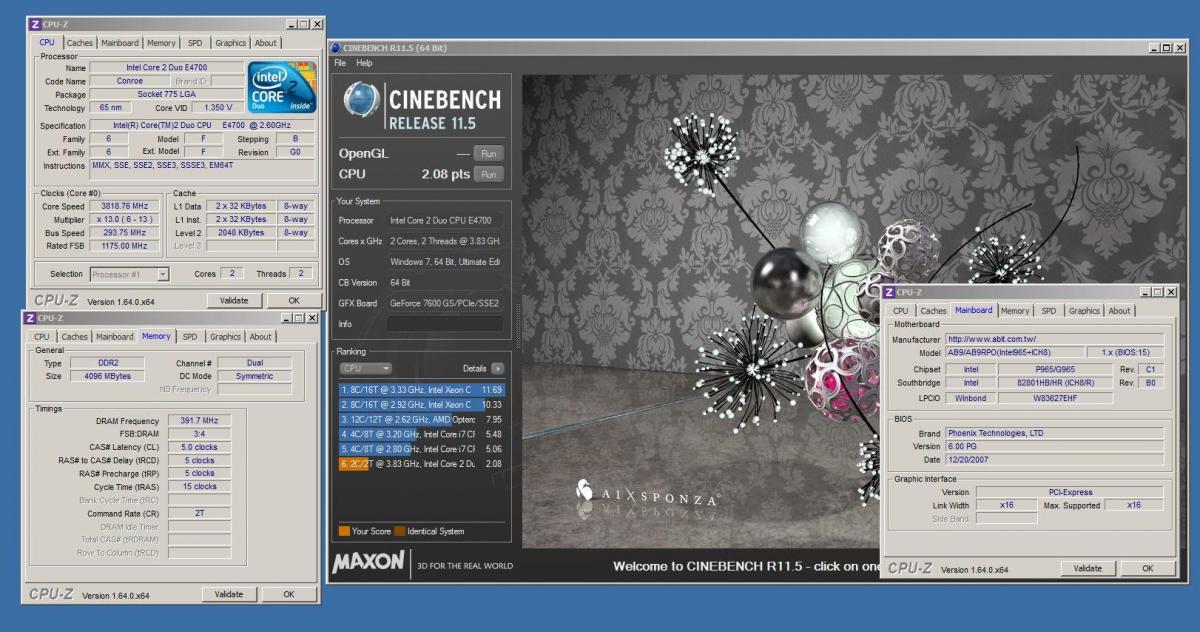Open the Help menu in Cinebench
The width and height of the screenshot is (1200, 632).
point(364,63)
